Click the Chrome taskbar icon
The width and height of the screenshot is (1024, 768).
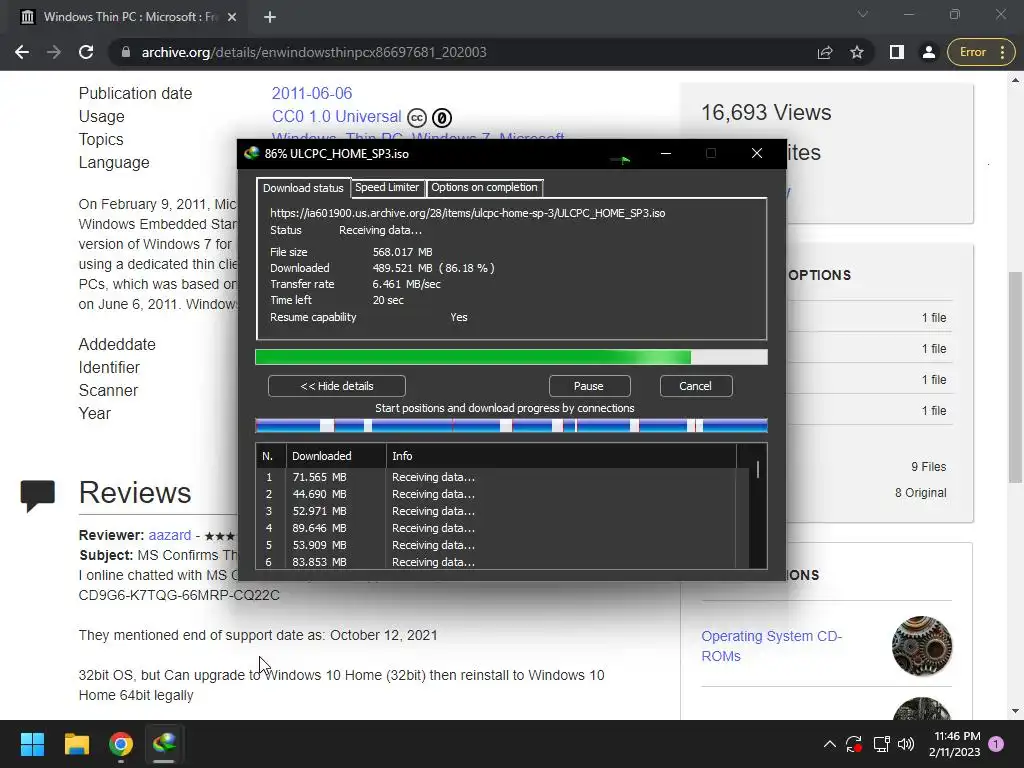tap(121, 744)
